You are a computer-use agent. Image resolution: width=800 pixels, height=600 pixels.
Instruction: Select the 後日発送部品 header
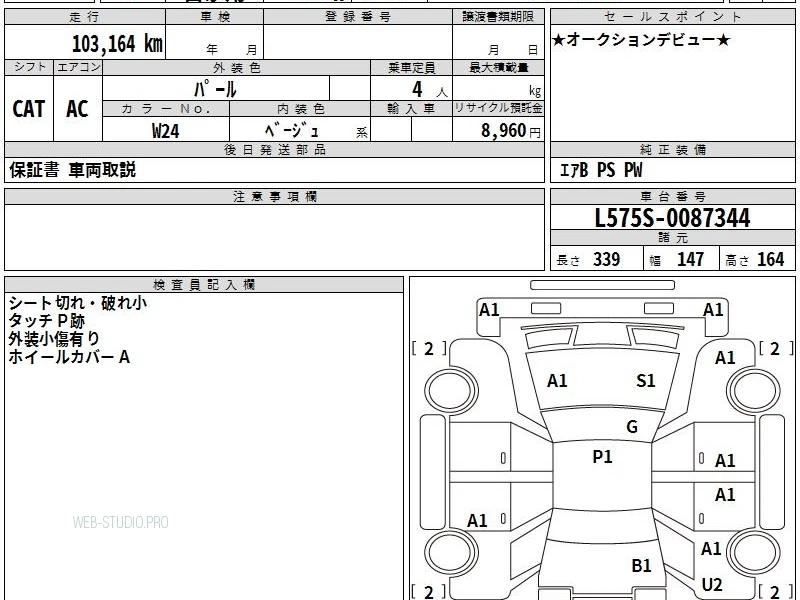[x=274, y=150]
